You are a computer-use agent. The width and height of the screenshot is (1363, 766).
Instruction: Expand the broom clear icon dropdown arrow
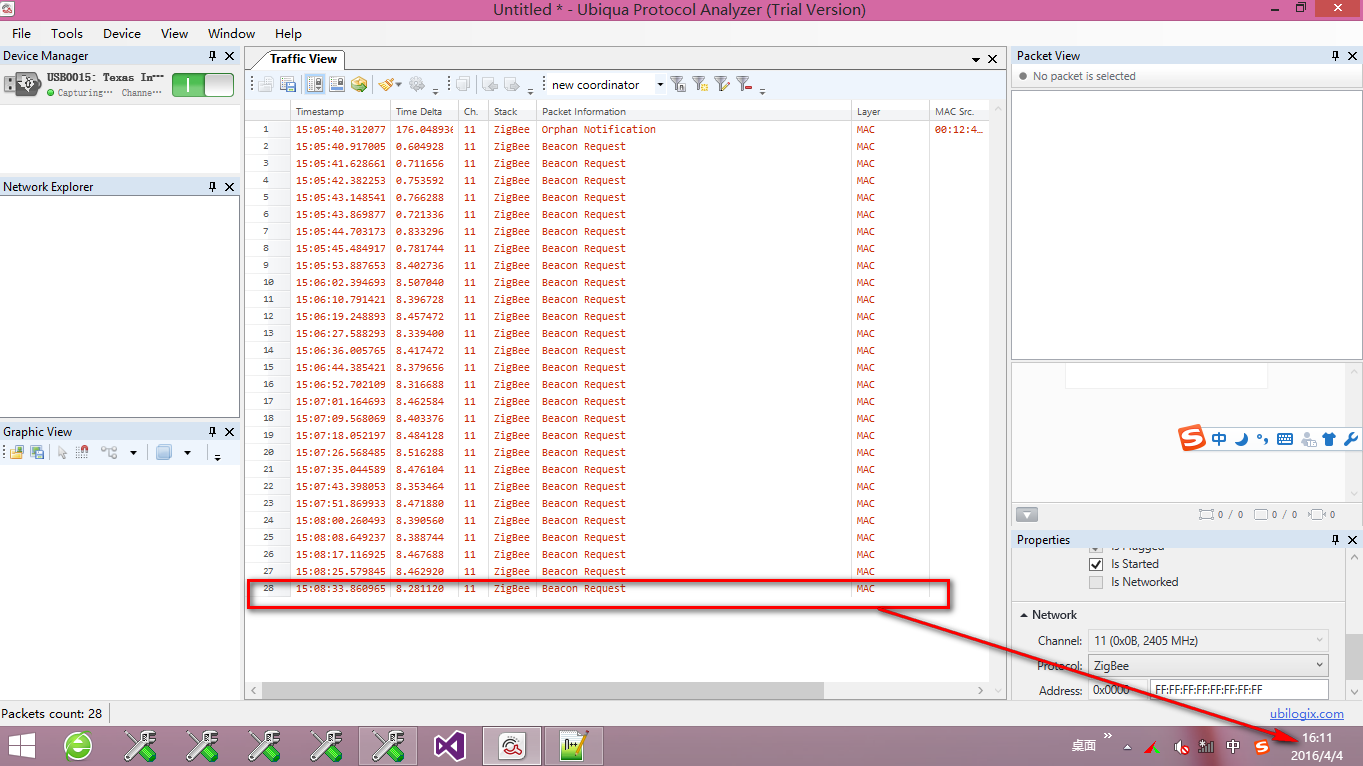pyautogui.click(x=399, y=86)
